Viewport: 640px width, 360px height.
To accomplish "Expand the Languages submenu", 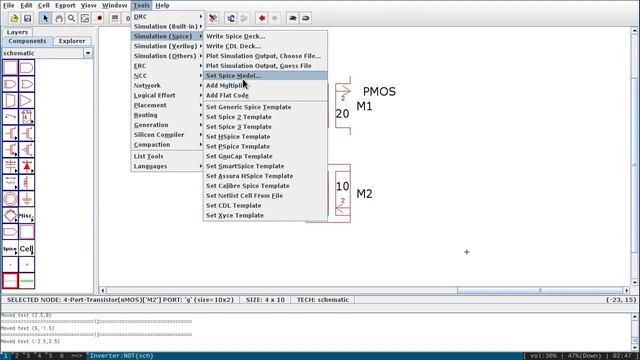I will [x=167, y=166].
